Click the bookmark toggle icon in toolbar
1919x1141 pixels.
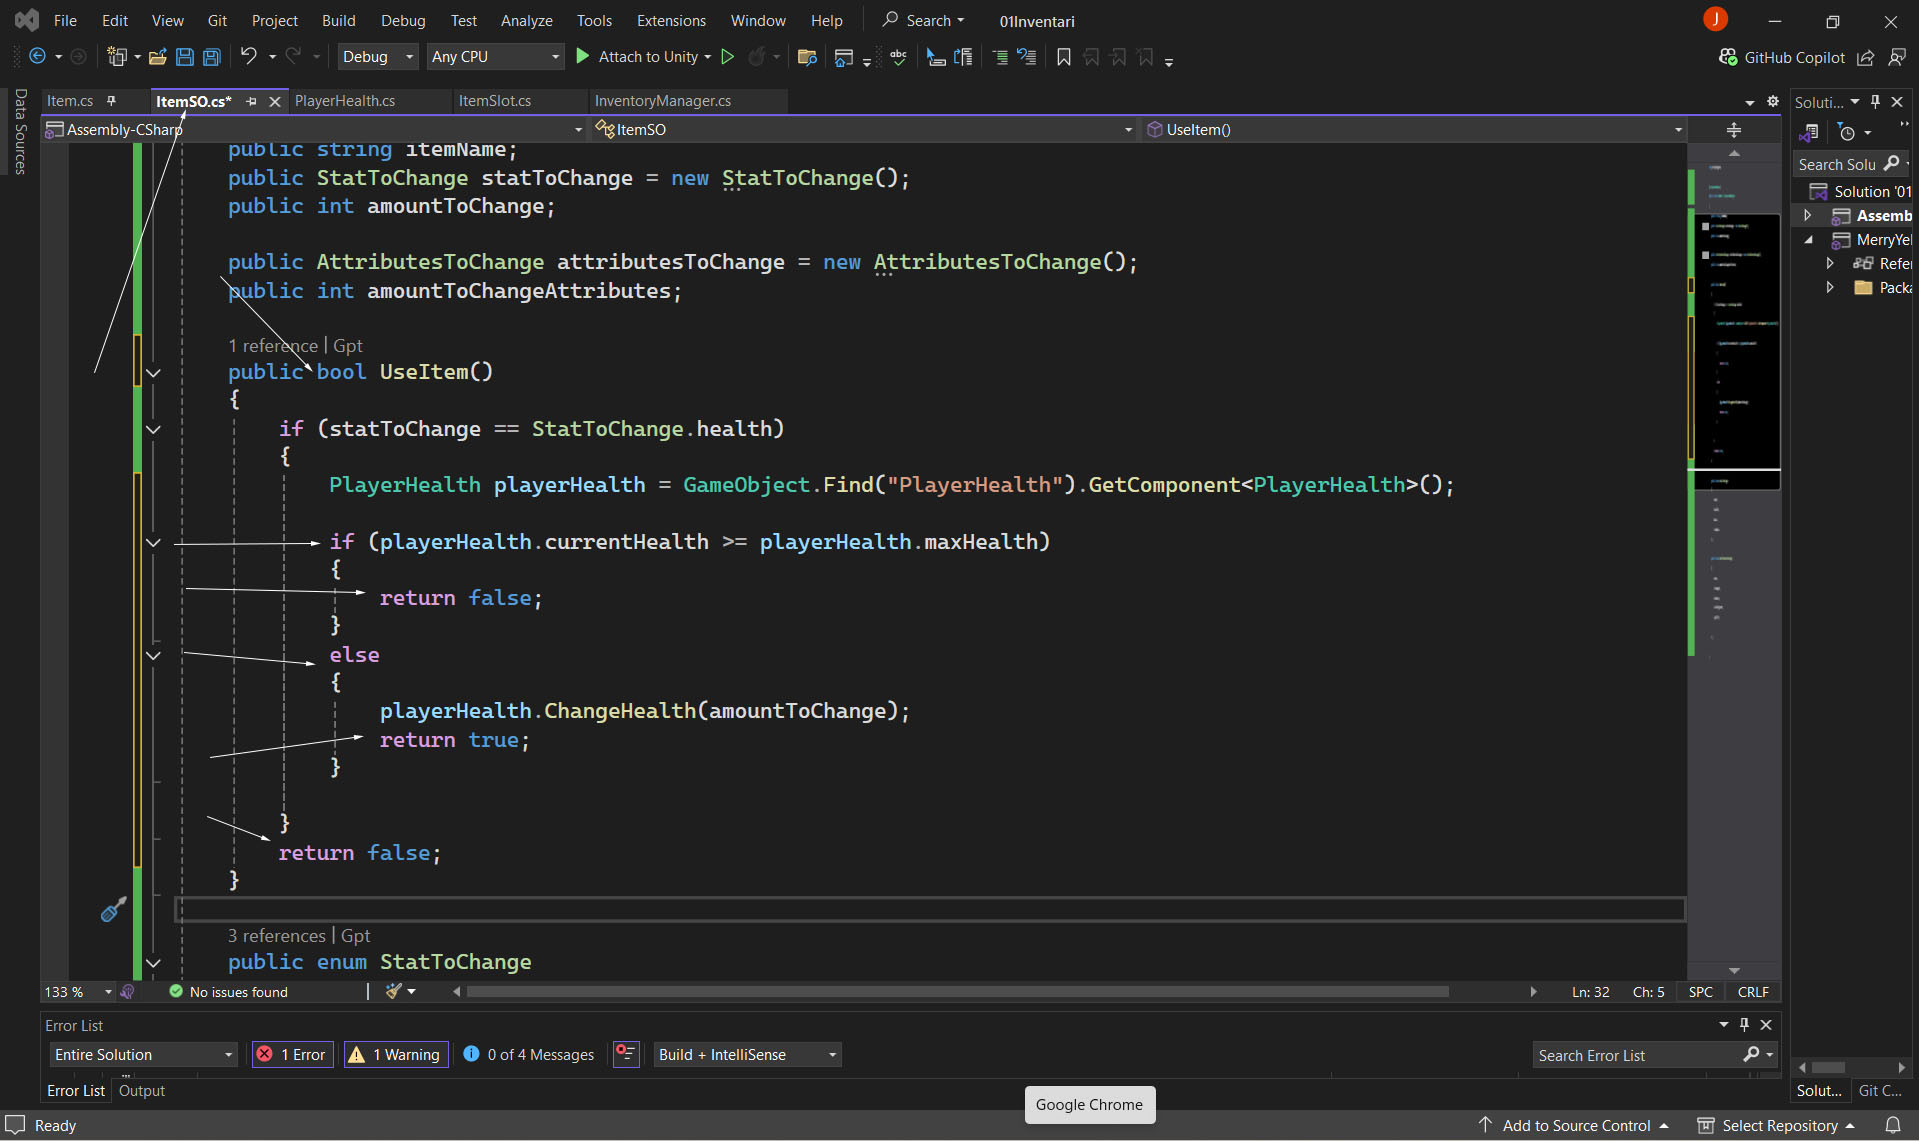pos(1063,57)
